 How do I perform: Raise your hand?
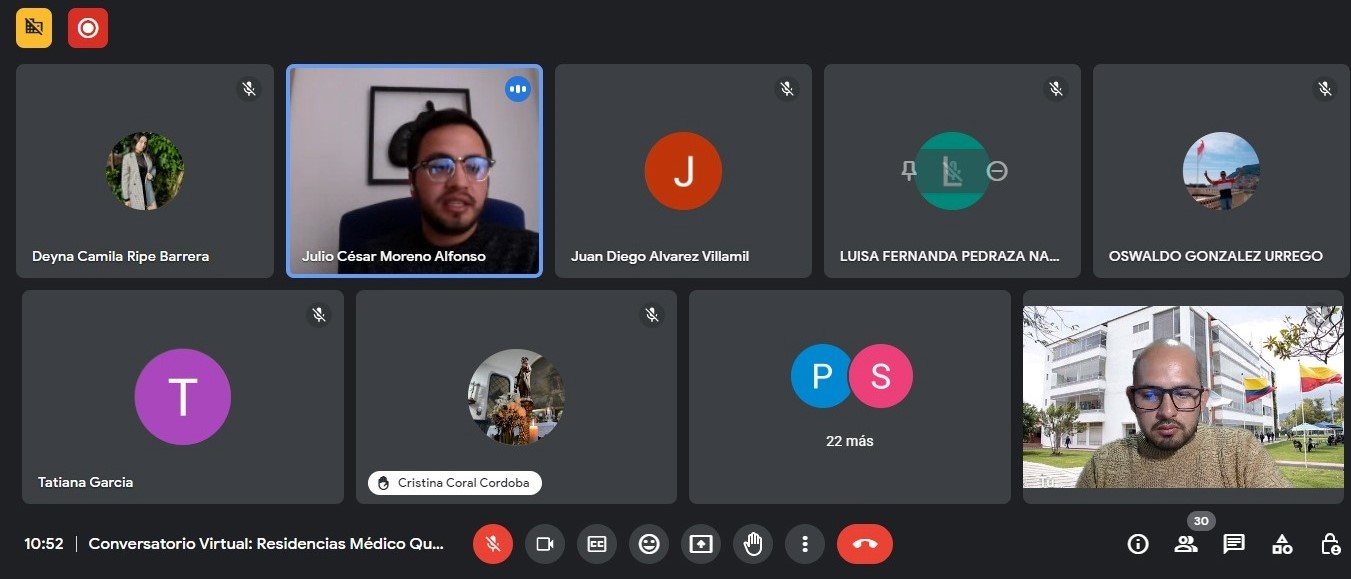tap(753, 544)
